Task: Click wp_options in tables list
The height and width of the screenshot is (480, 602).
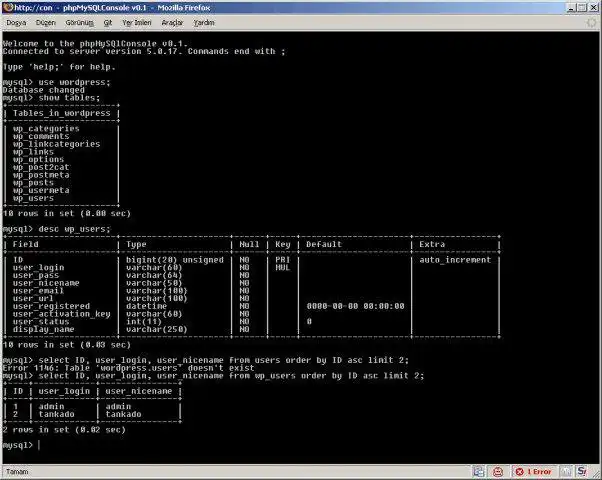Action: click(38, 159)
